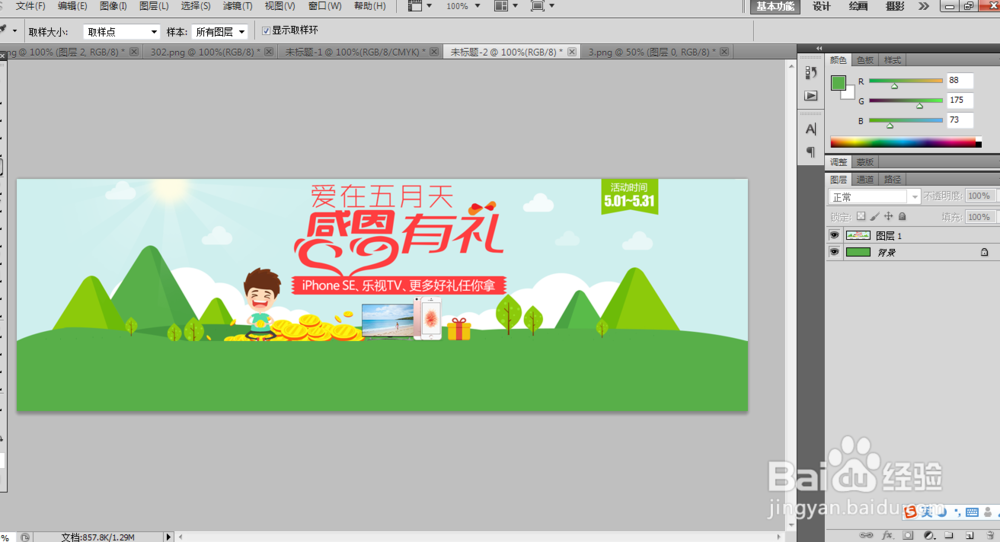Switch to the 通道 tab
This screenshot has width=1000, height=542.
865,179
